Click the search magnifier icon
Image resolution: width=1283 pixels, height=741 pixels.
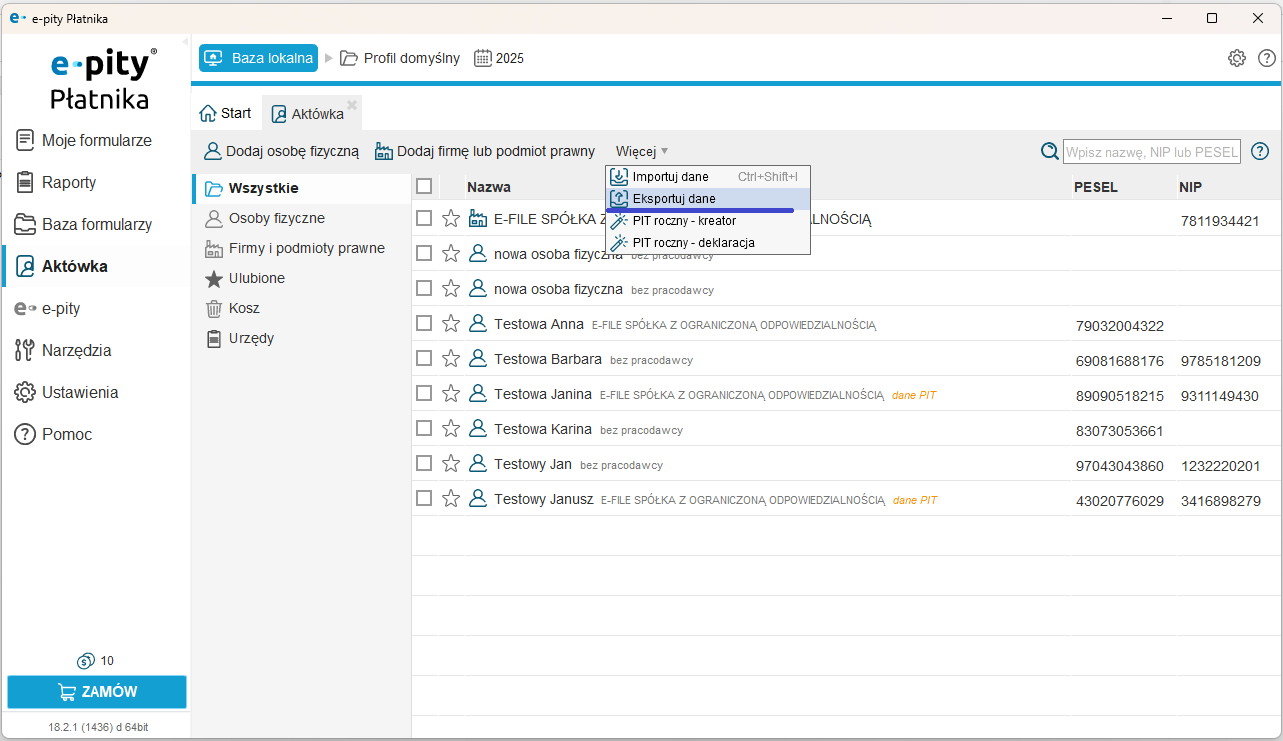pos(1049,151)
